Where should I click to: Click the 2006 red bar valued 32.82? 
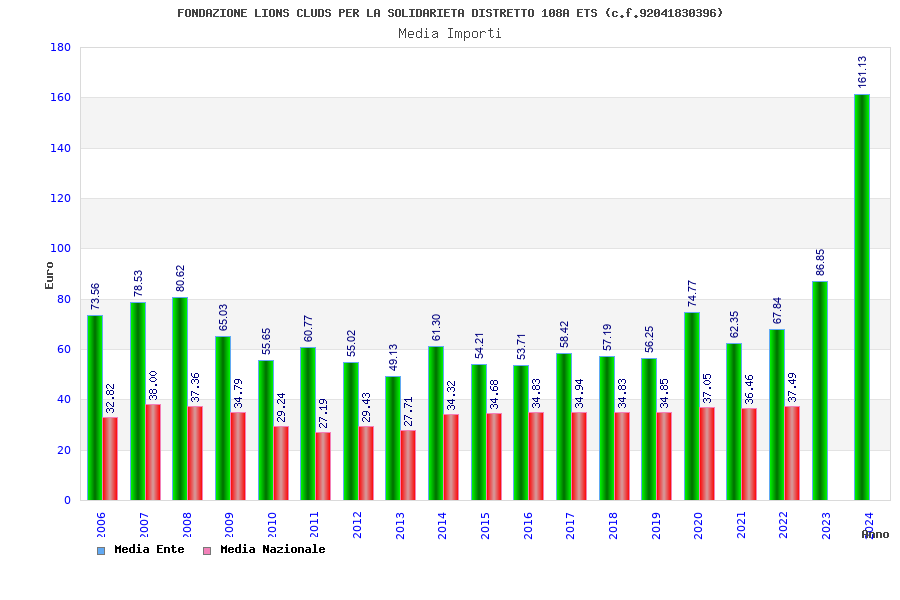pyautogui.click(x=110, y=459)
